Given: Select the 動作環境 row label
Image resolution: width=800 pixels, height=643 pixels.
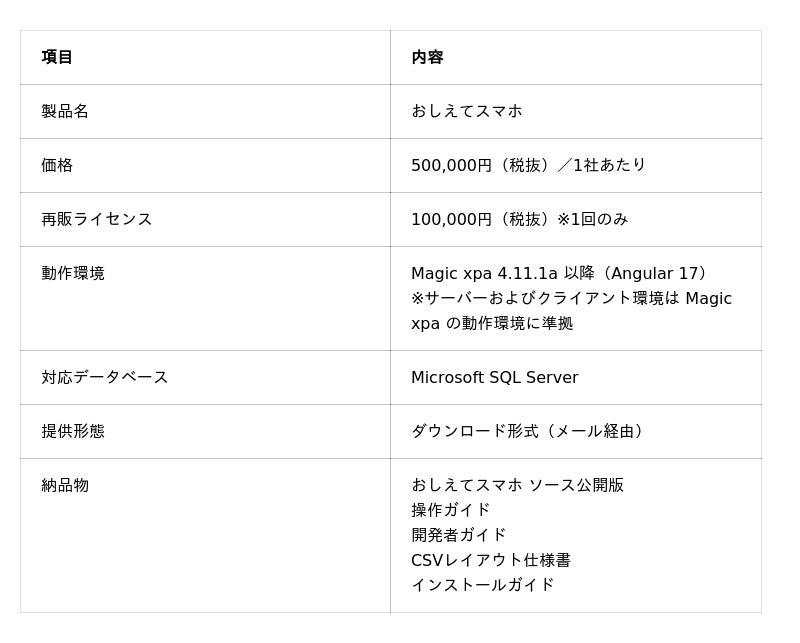Looking at the screenshot, I should 73,273.
